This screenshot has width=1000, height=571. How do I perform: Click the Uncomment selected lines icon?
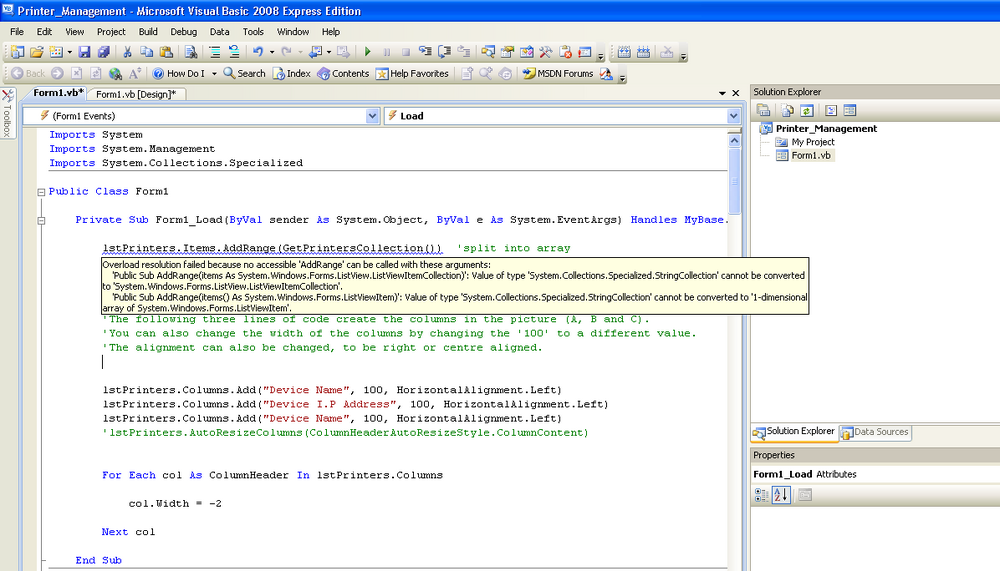pyautogui.click(x=234, y=52)
